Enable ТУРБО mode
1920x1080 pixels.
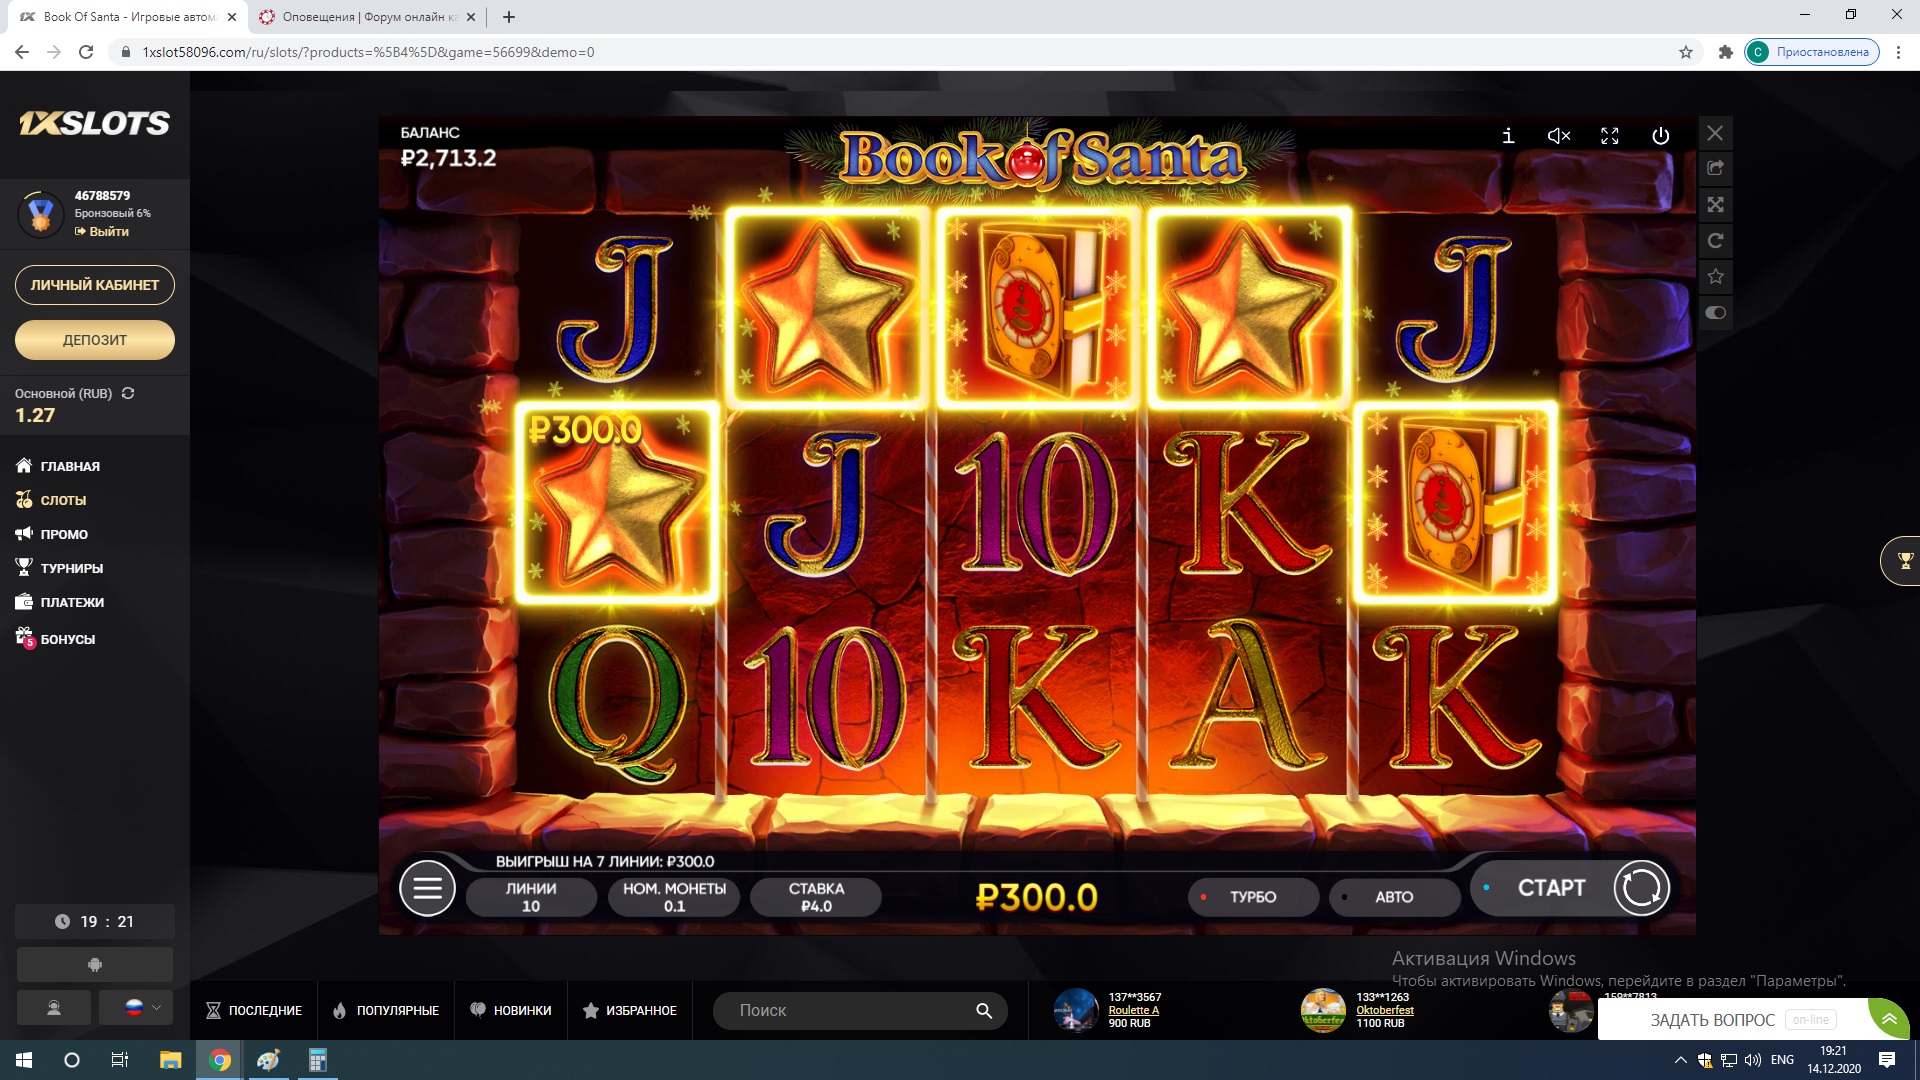[x=1253, y=897]
